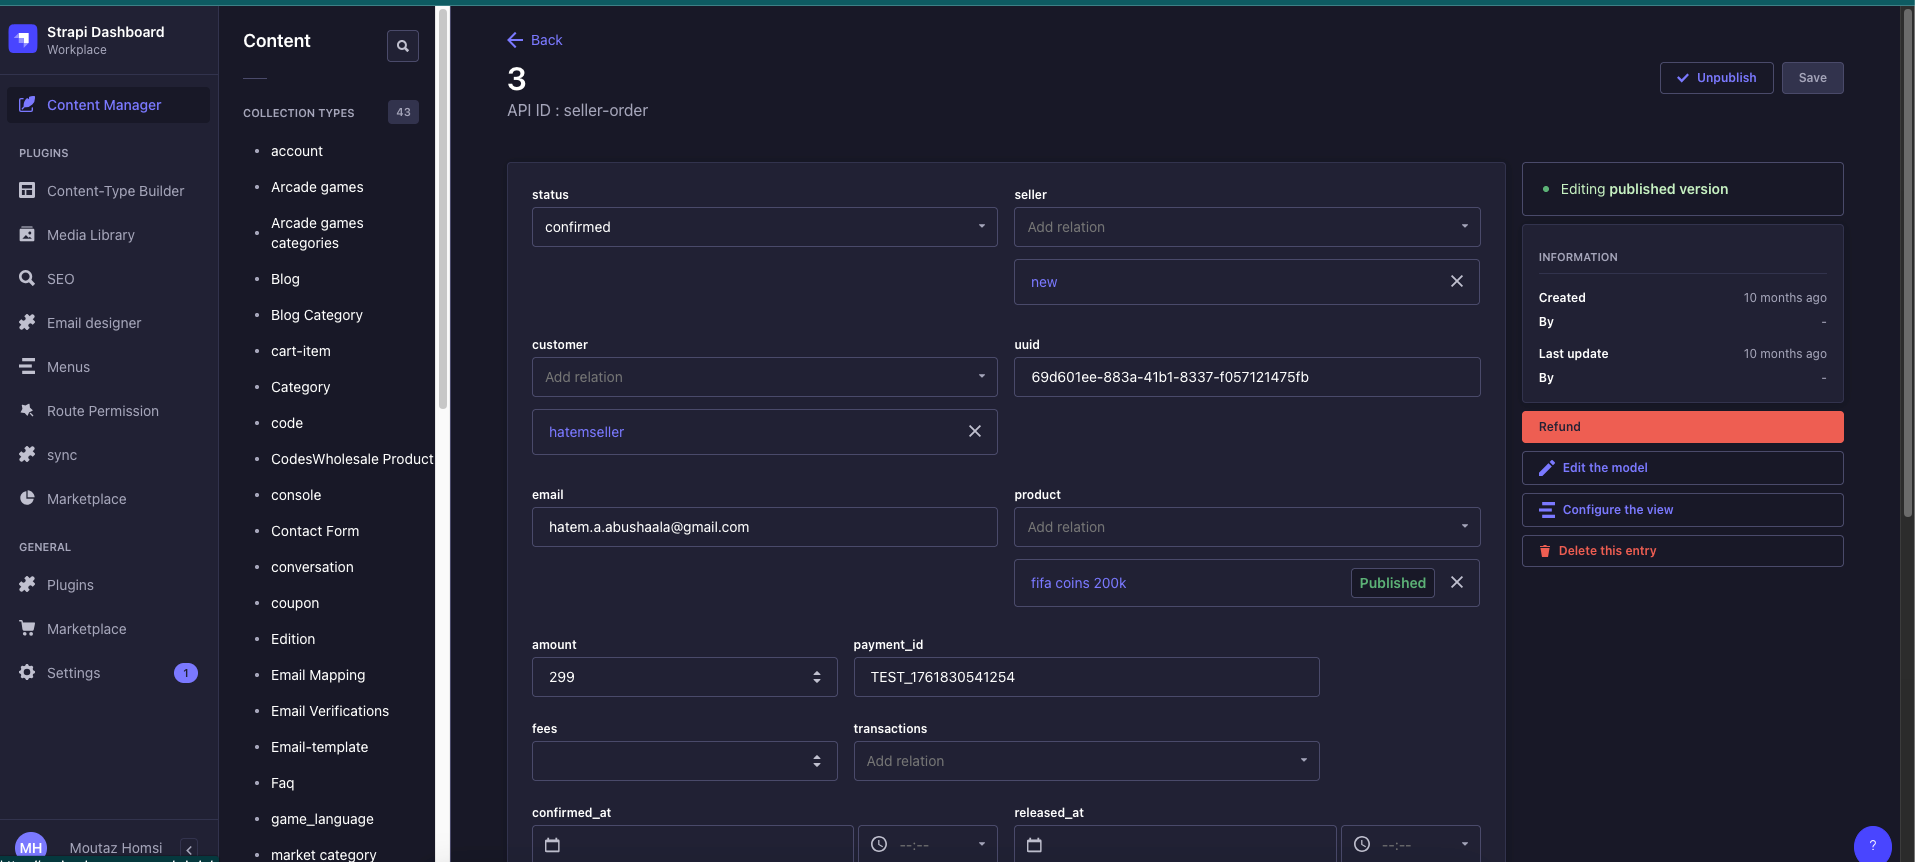Open the Arcade games collection type
This screenshot has width=1915, height=862.
317,187
